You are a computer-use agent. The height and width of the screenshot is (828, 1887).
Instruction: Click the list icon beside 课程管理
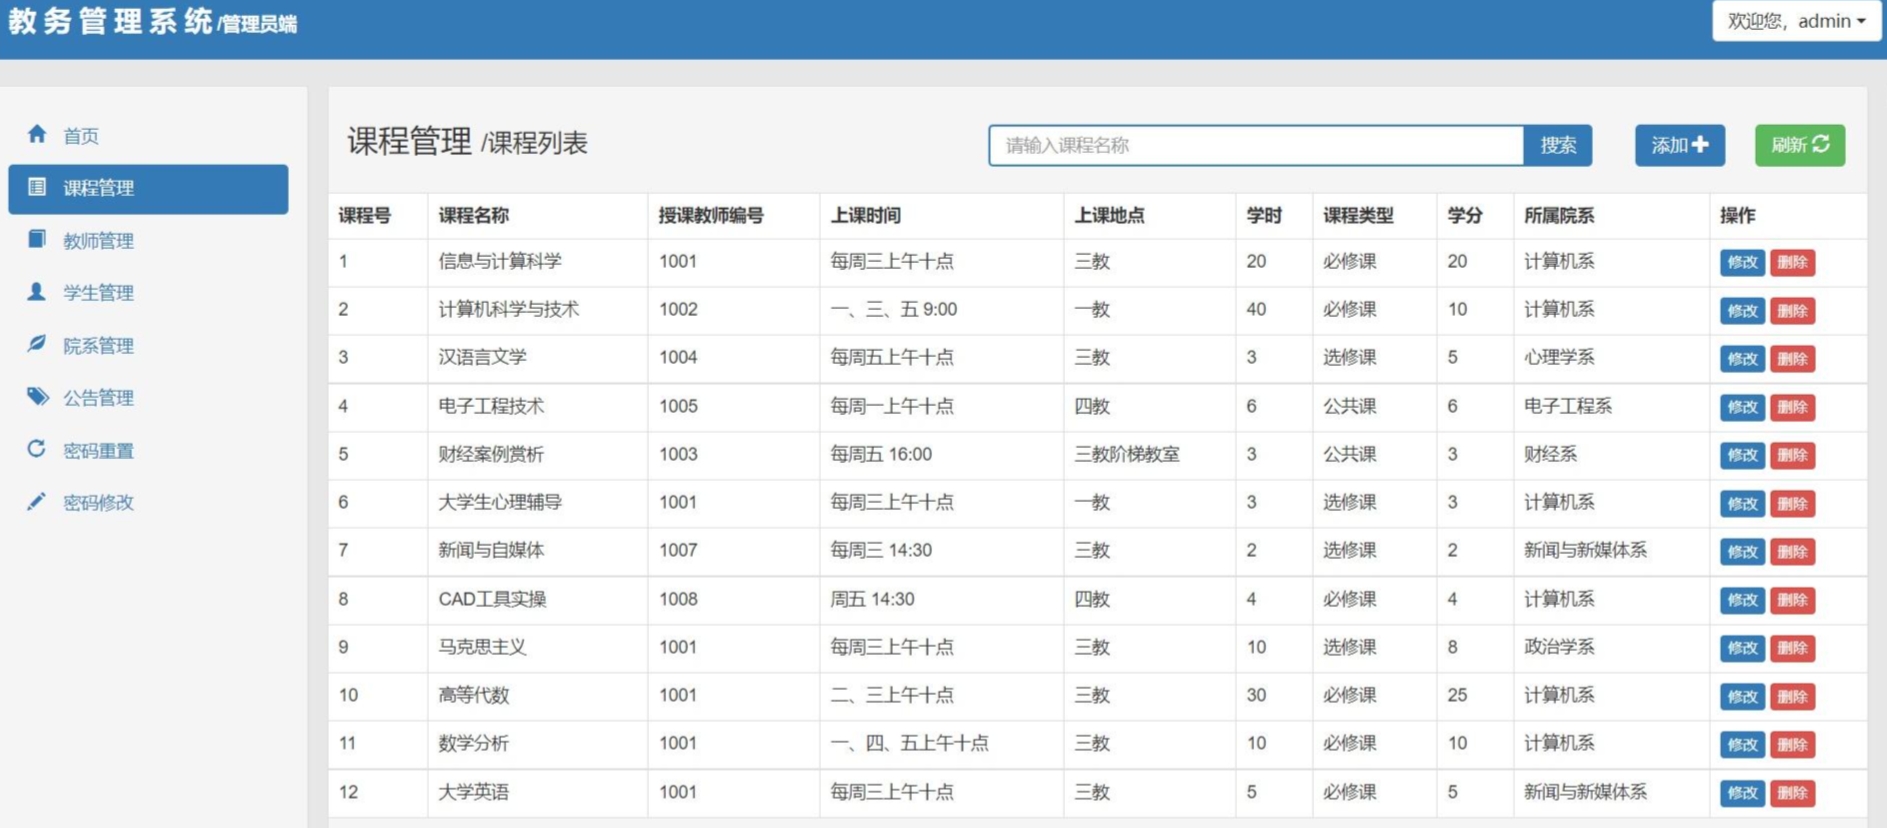37,187
